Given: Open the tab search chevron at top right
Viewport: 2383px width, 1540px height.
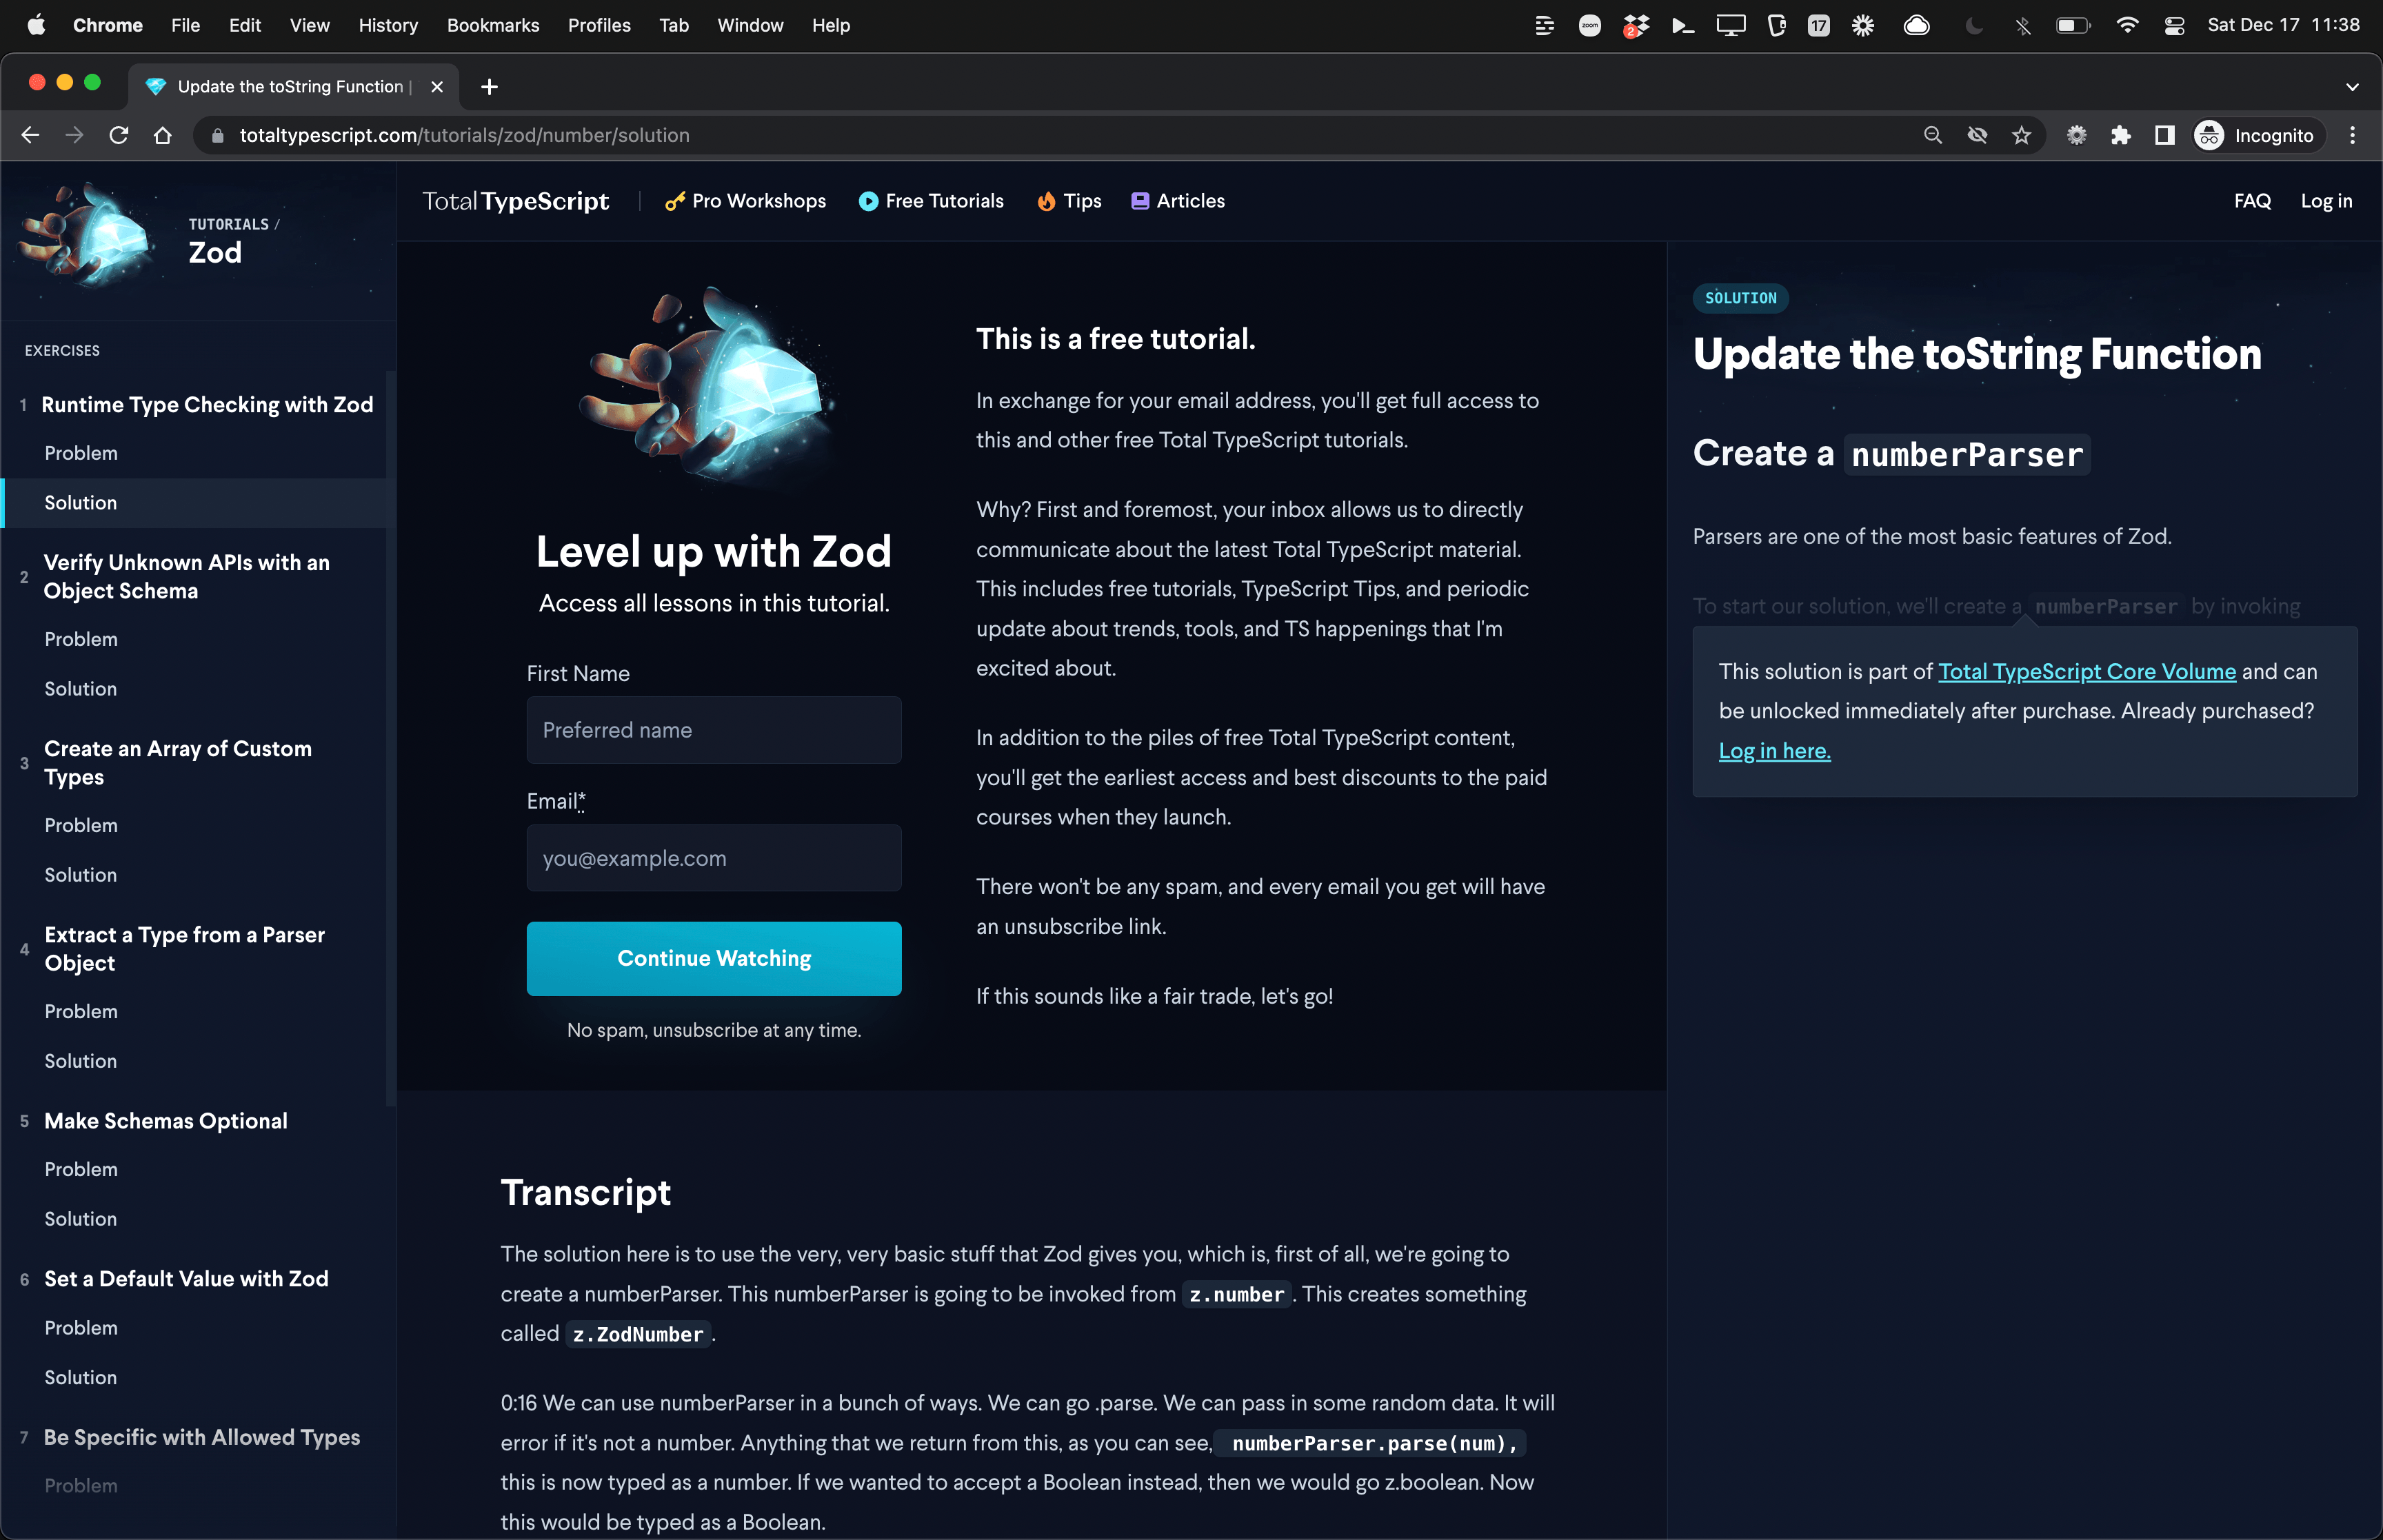Looking at the screenshot, I should click(x=2352, y=86).
